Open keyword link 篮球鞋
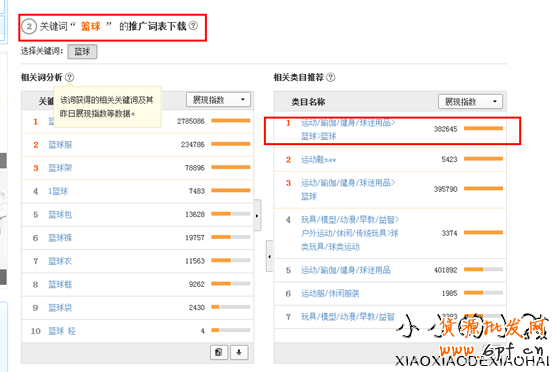 coord(60,284)
